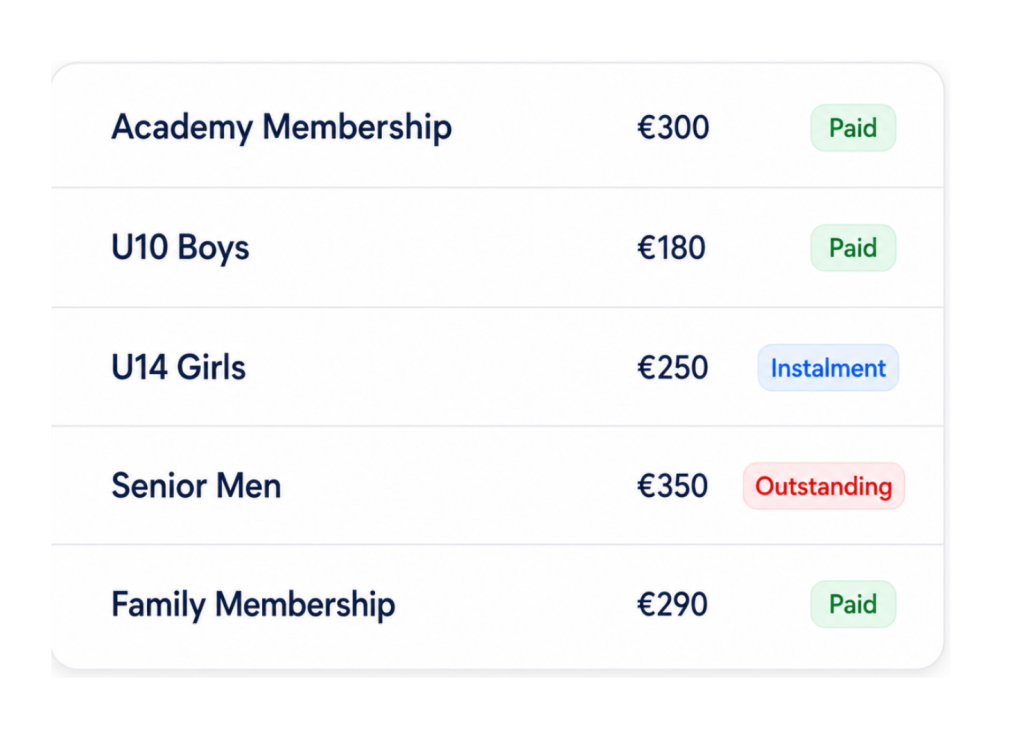The image size is (1024, 738).
Task: Select the Senior Men entry
Action: tap(498, 485)
